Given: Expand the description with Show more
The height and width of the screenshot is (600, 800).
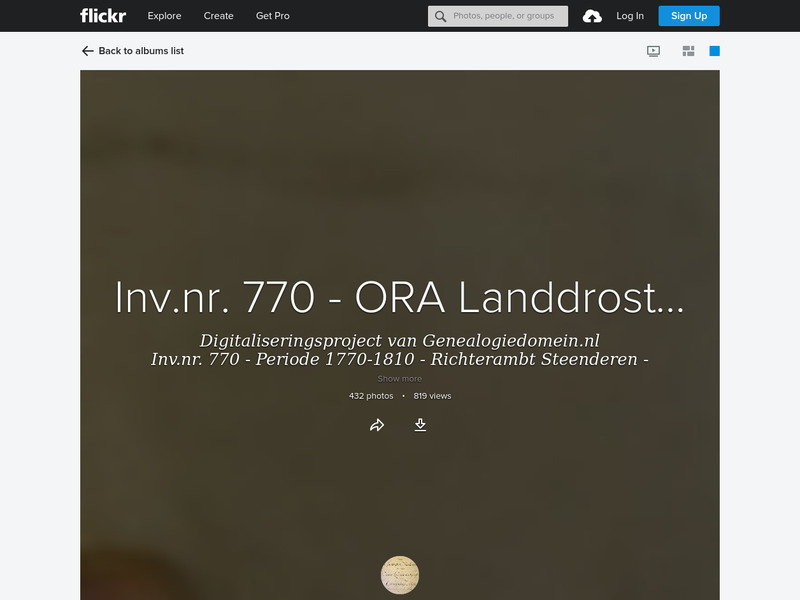Looking at the screenshot, I should [x=399, y=377].
